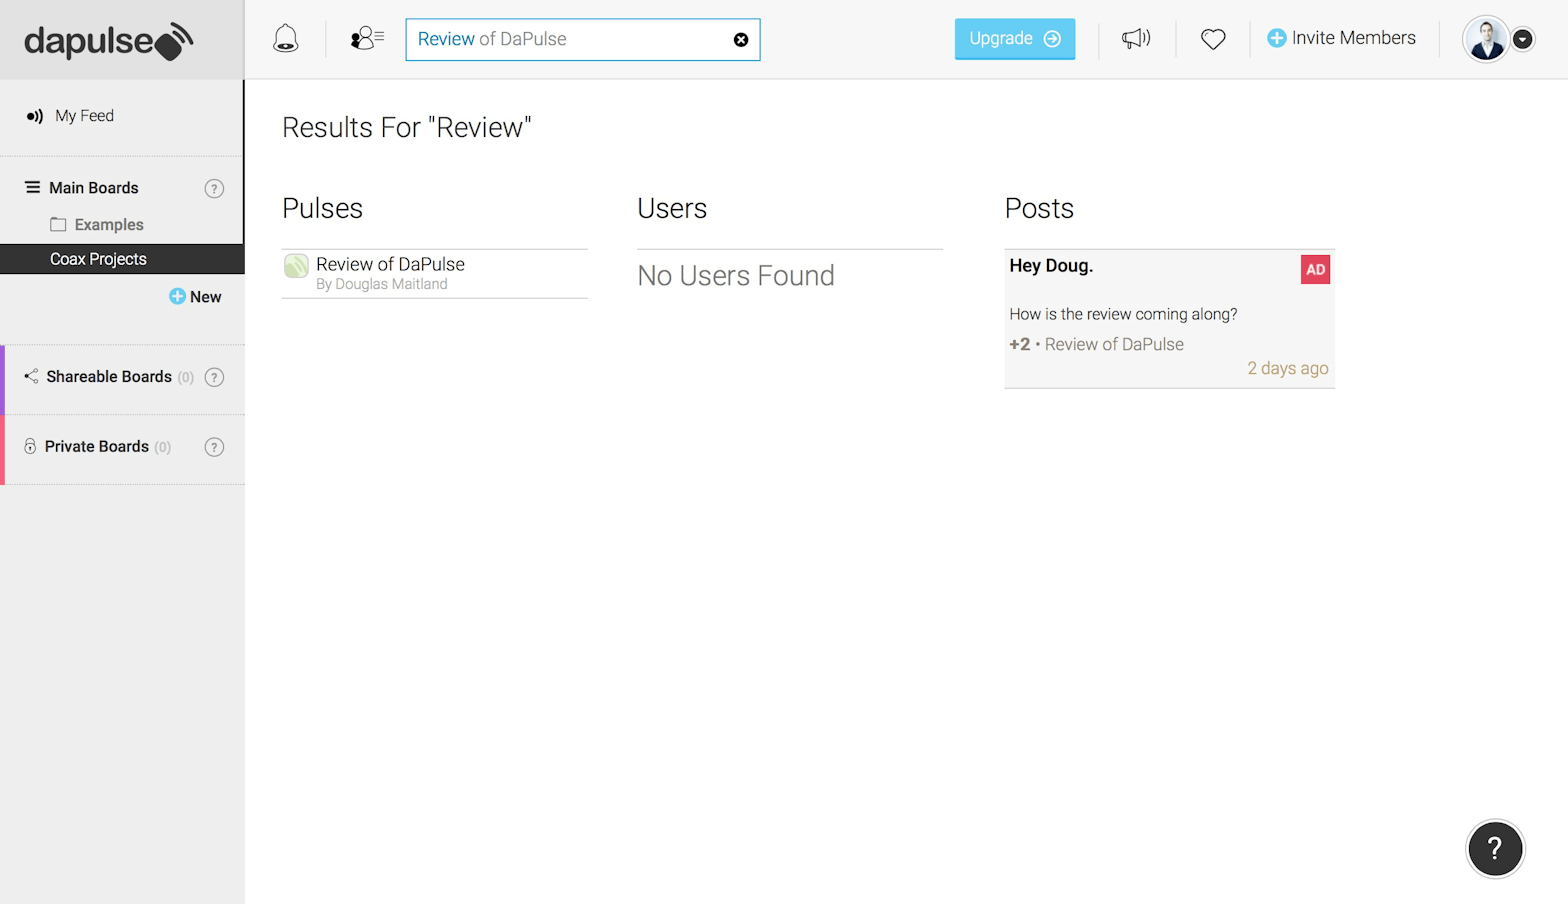
Task: Click help icon beside Shareable Boards
Action: coord(214,377)
